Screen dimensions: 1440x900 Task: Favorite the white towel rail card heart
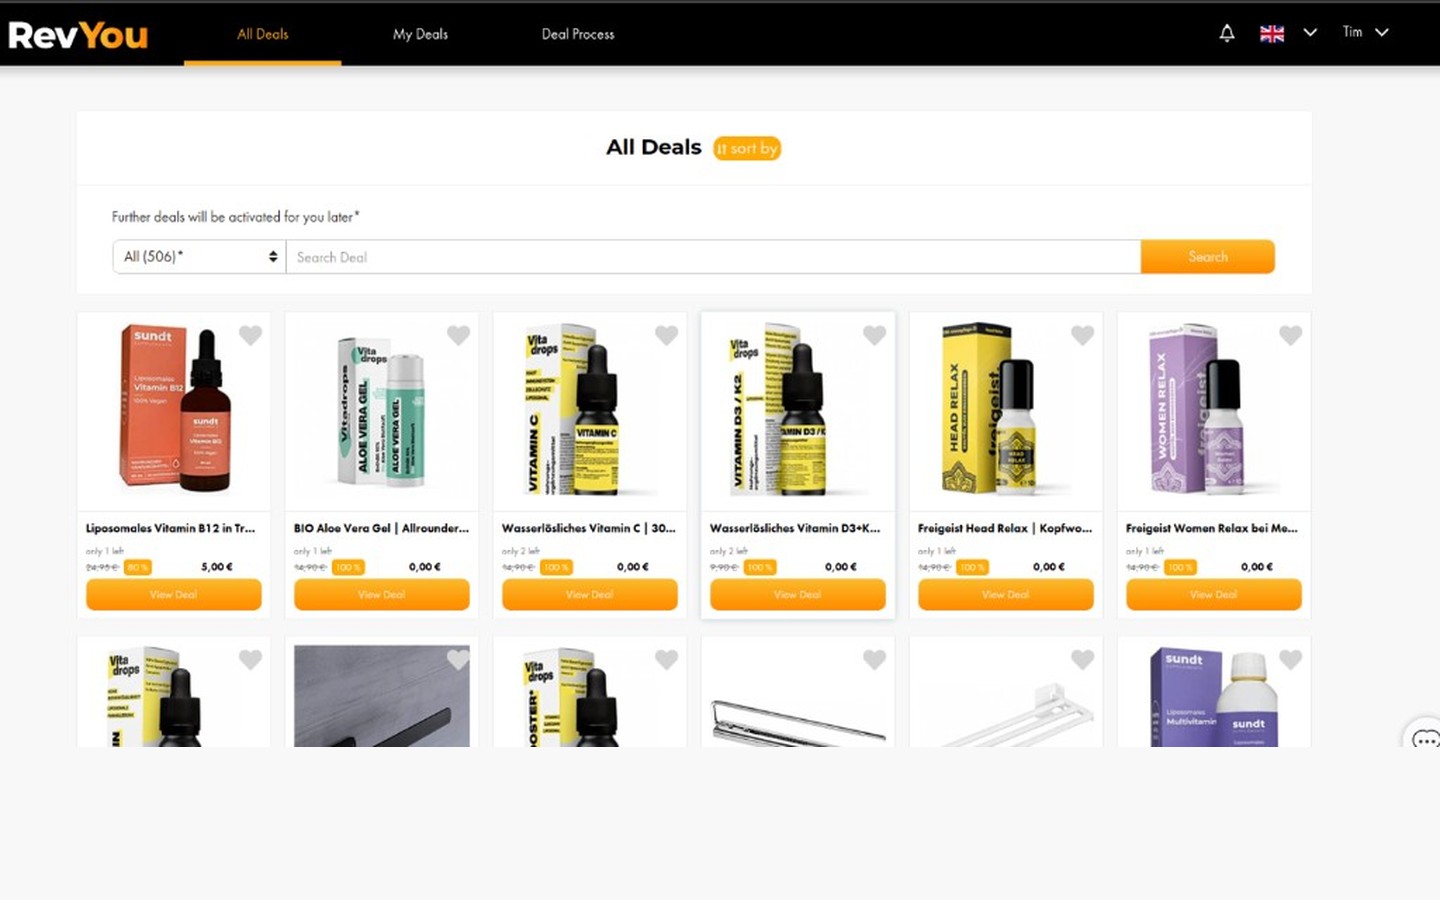(x=1083, y=659)
